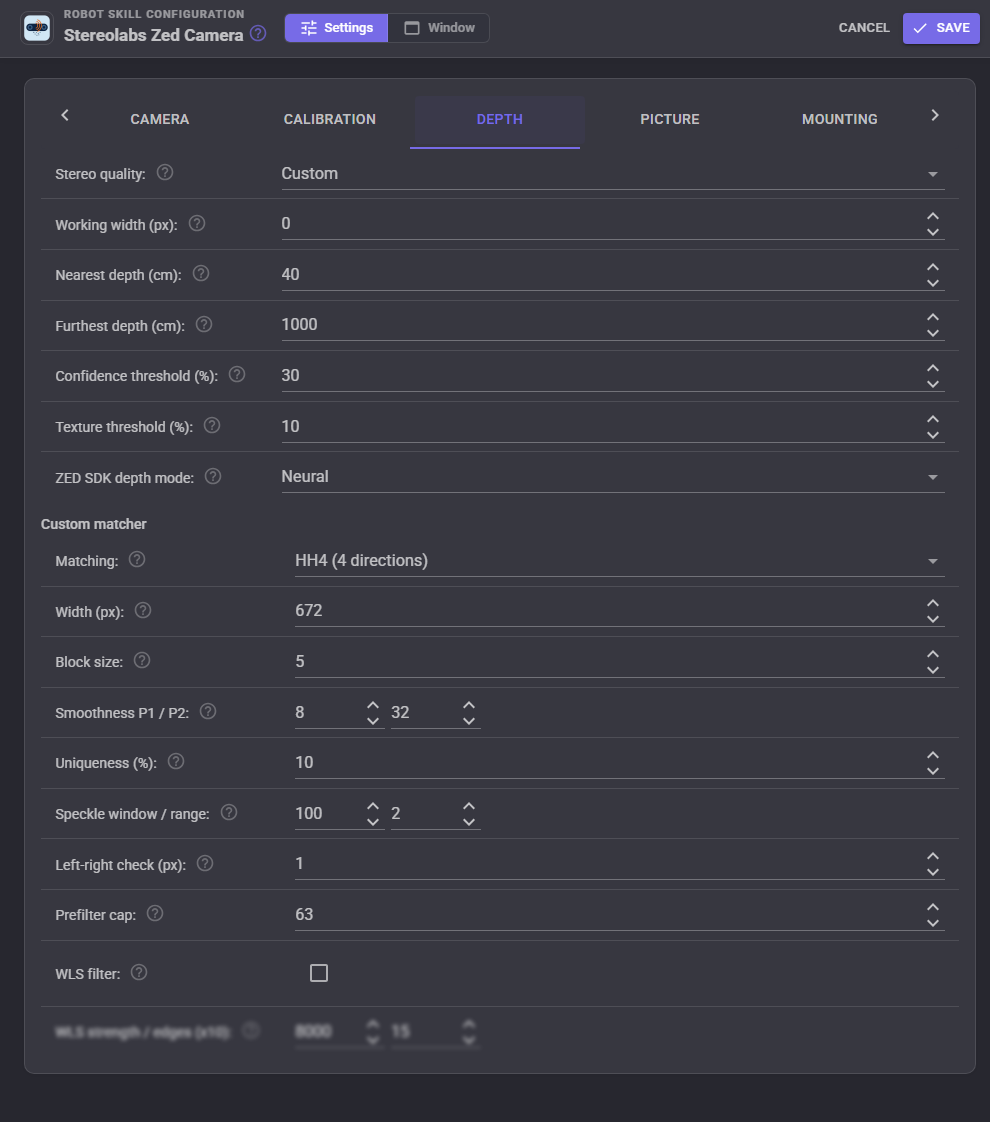Open help for Speckle window / range

tap(228, 812)
